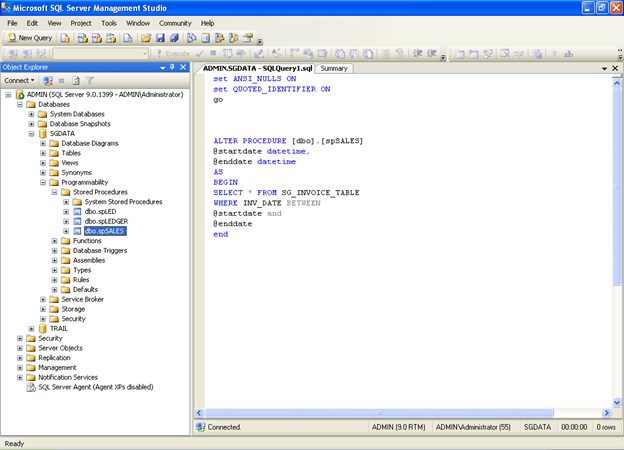Open the Template Explorer icon

click(x=234, y=38)
